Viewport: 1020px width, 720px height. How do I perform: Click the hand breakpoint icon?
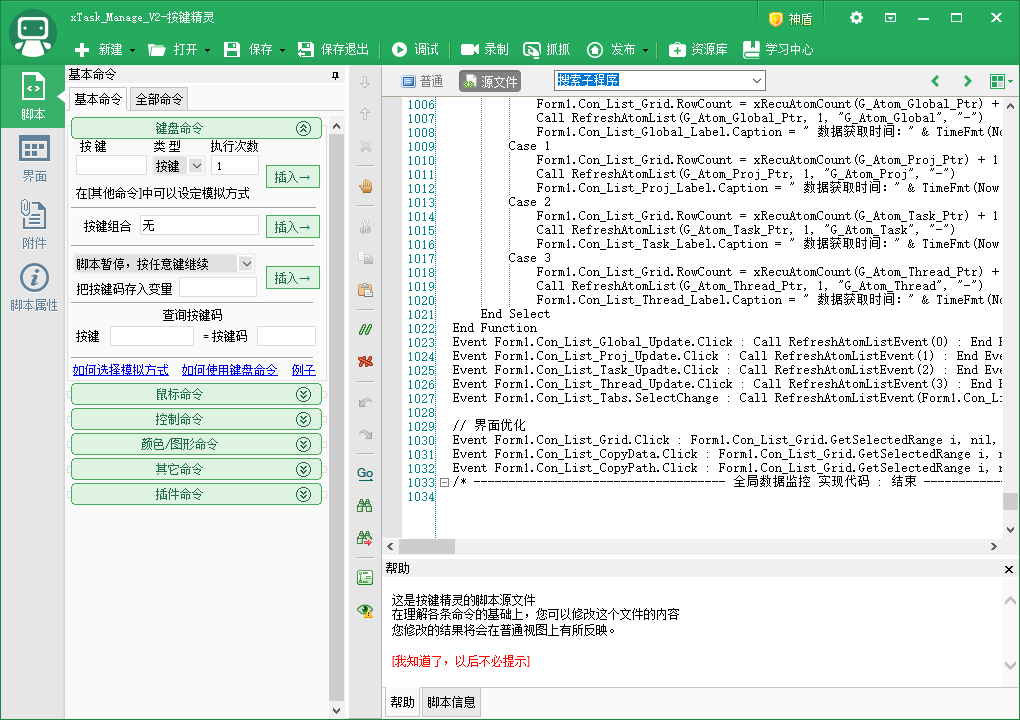pos(366,187)
